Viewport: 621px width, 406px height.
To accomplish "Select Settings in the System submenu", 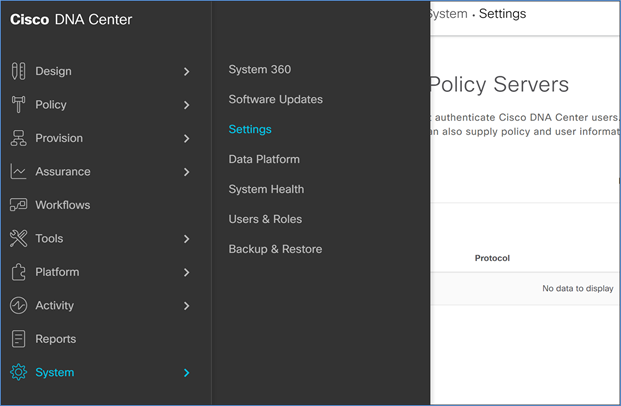I will pyautogui.click(x=250, y=130).
